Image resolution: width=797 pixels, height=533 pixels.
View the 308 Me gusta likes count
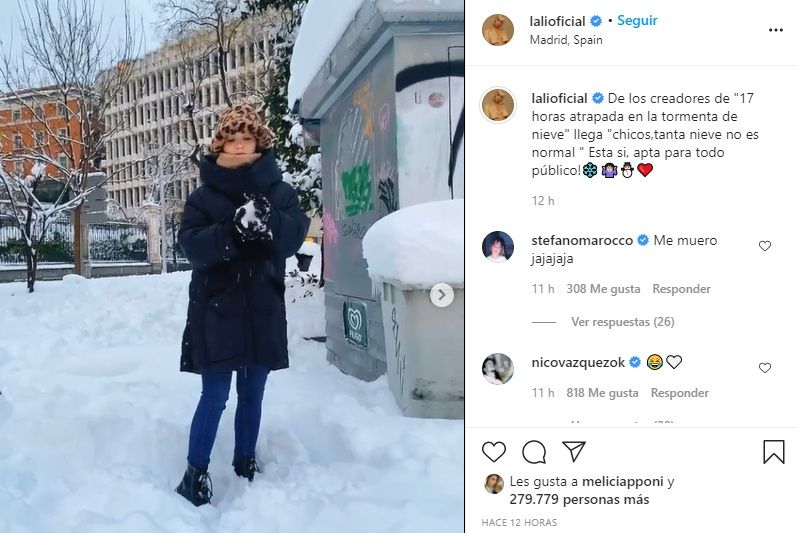(x=603, y=289)
